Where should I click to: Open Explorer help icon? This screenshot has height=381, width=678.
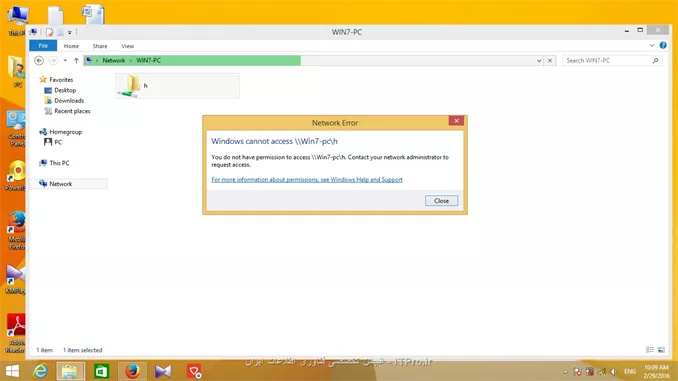(x=663, y=45)
